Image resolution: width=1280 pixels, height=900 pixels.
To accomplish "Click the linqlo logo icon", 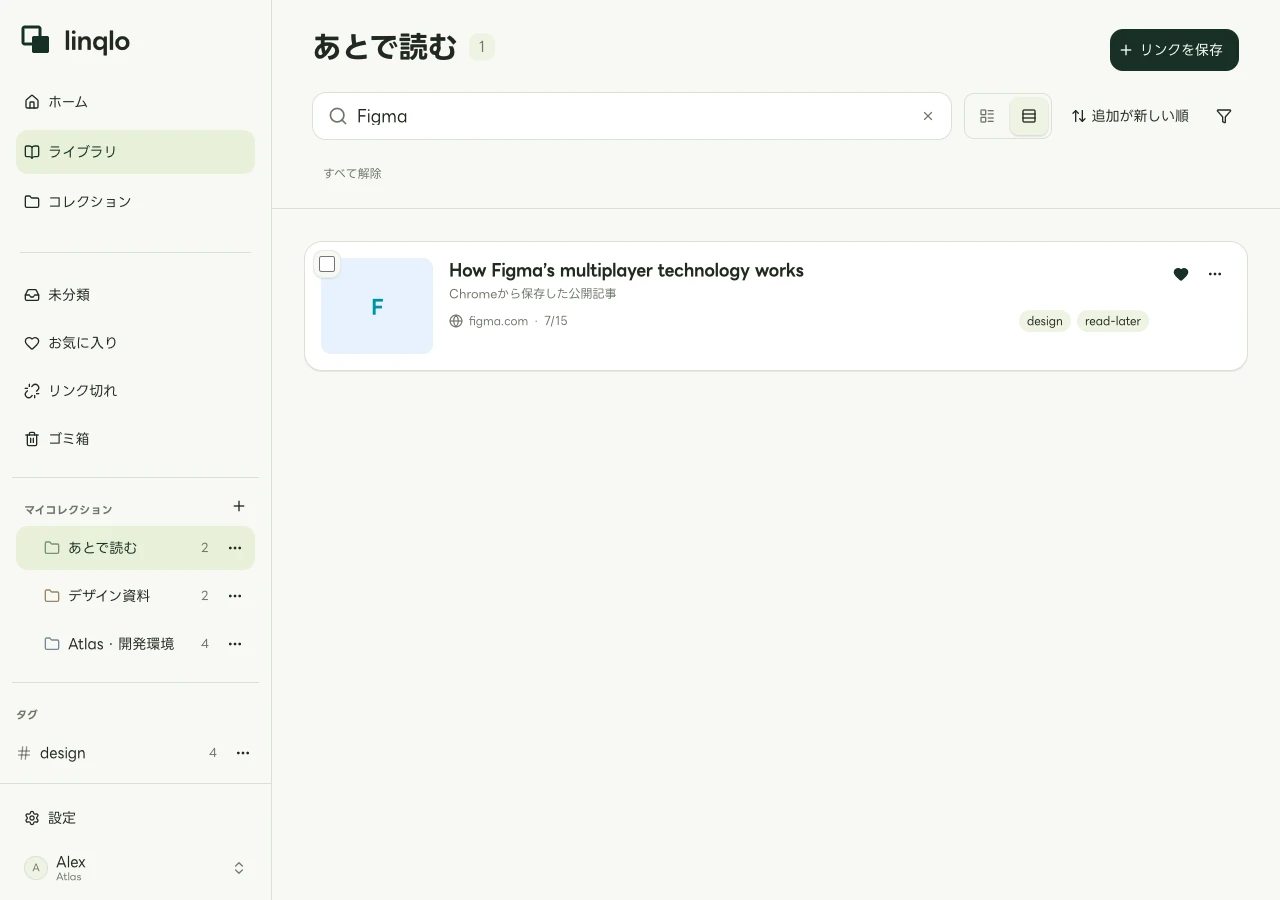I will [x=36, y=40].
